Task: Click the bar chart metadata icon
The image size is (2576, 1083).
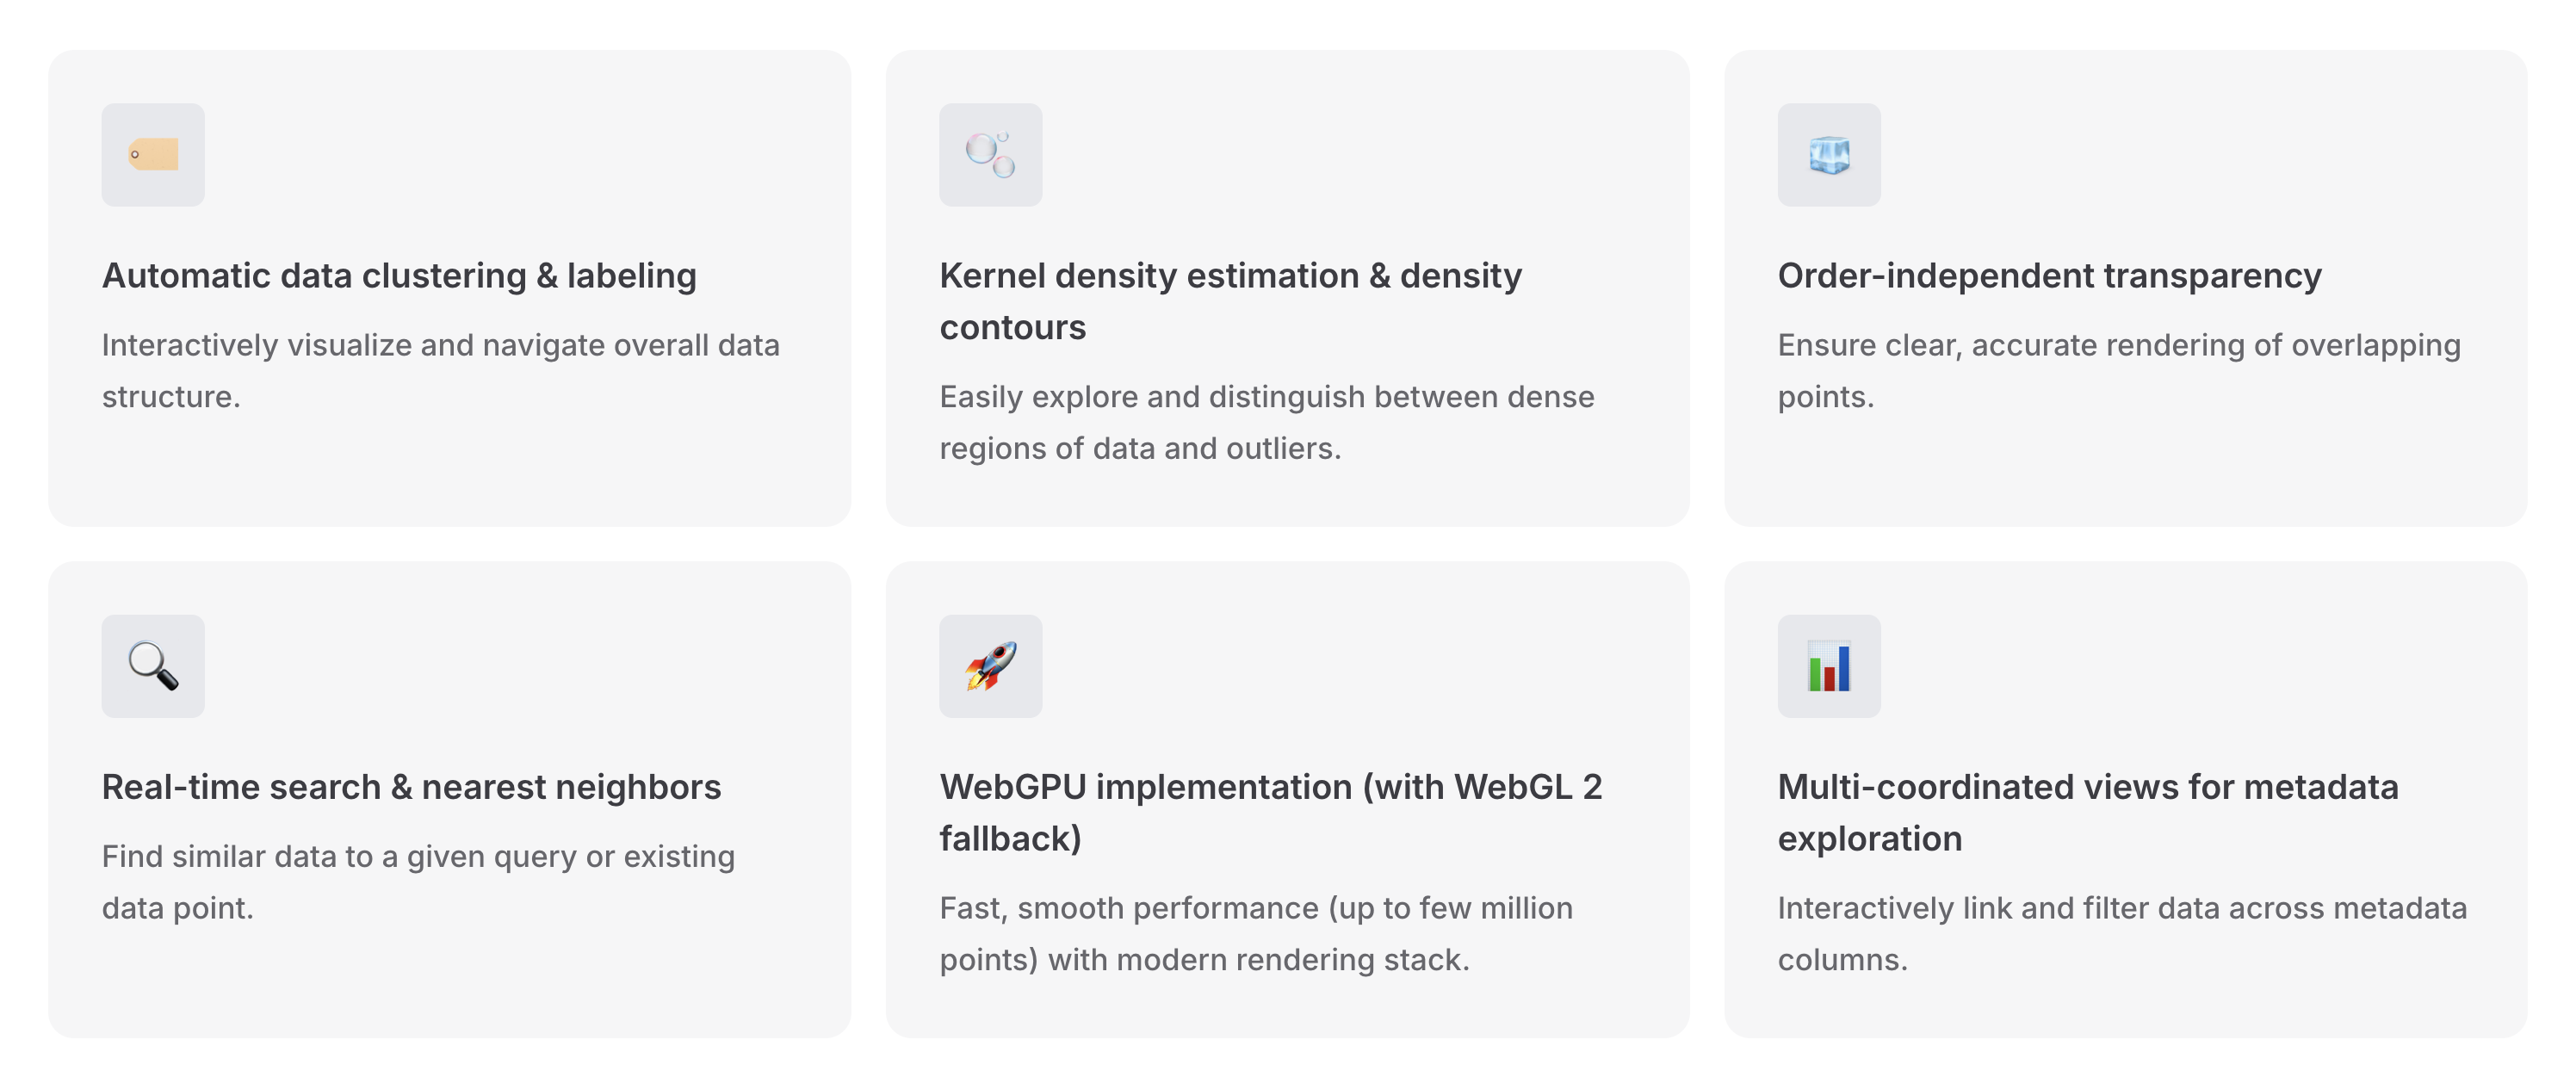Action: pyautogui.click(x=1829, y=666)
